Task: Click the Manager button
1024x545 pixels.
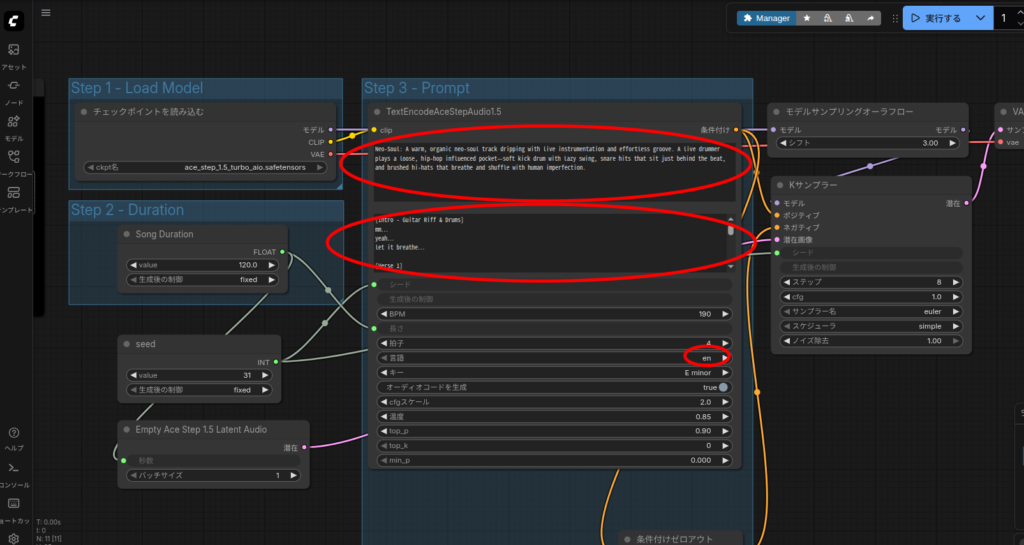Action: click(x=766, y=18)
